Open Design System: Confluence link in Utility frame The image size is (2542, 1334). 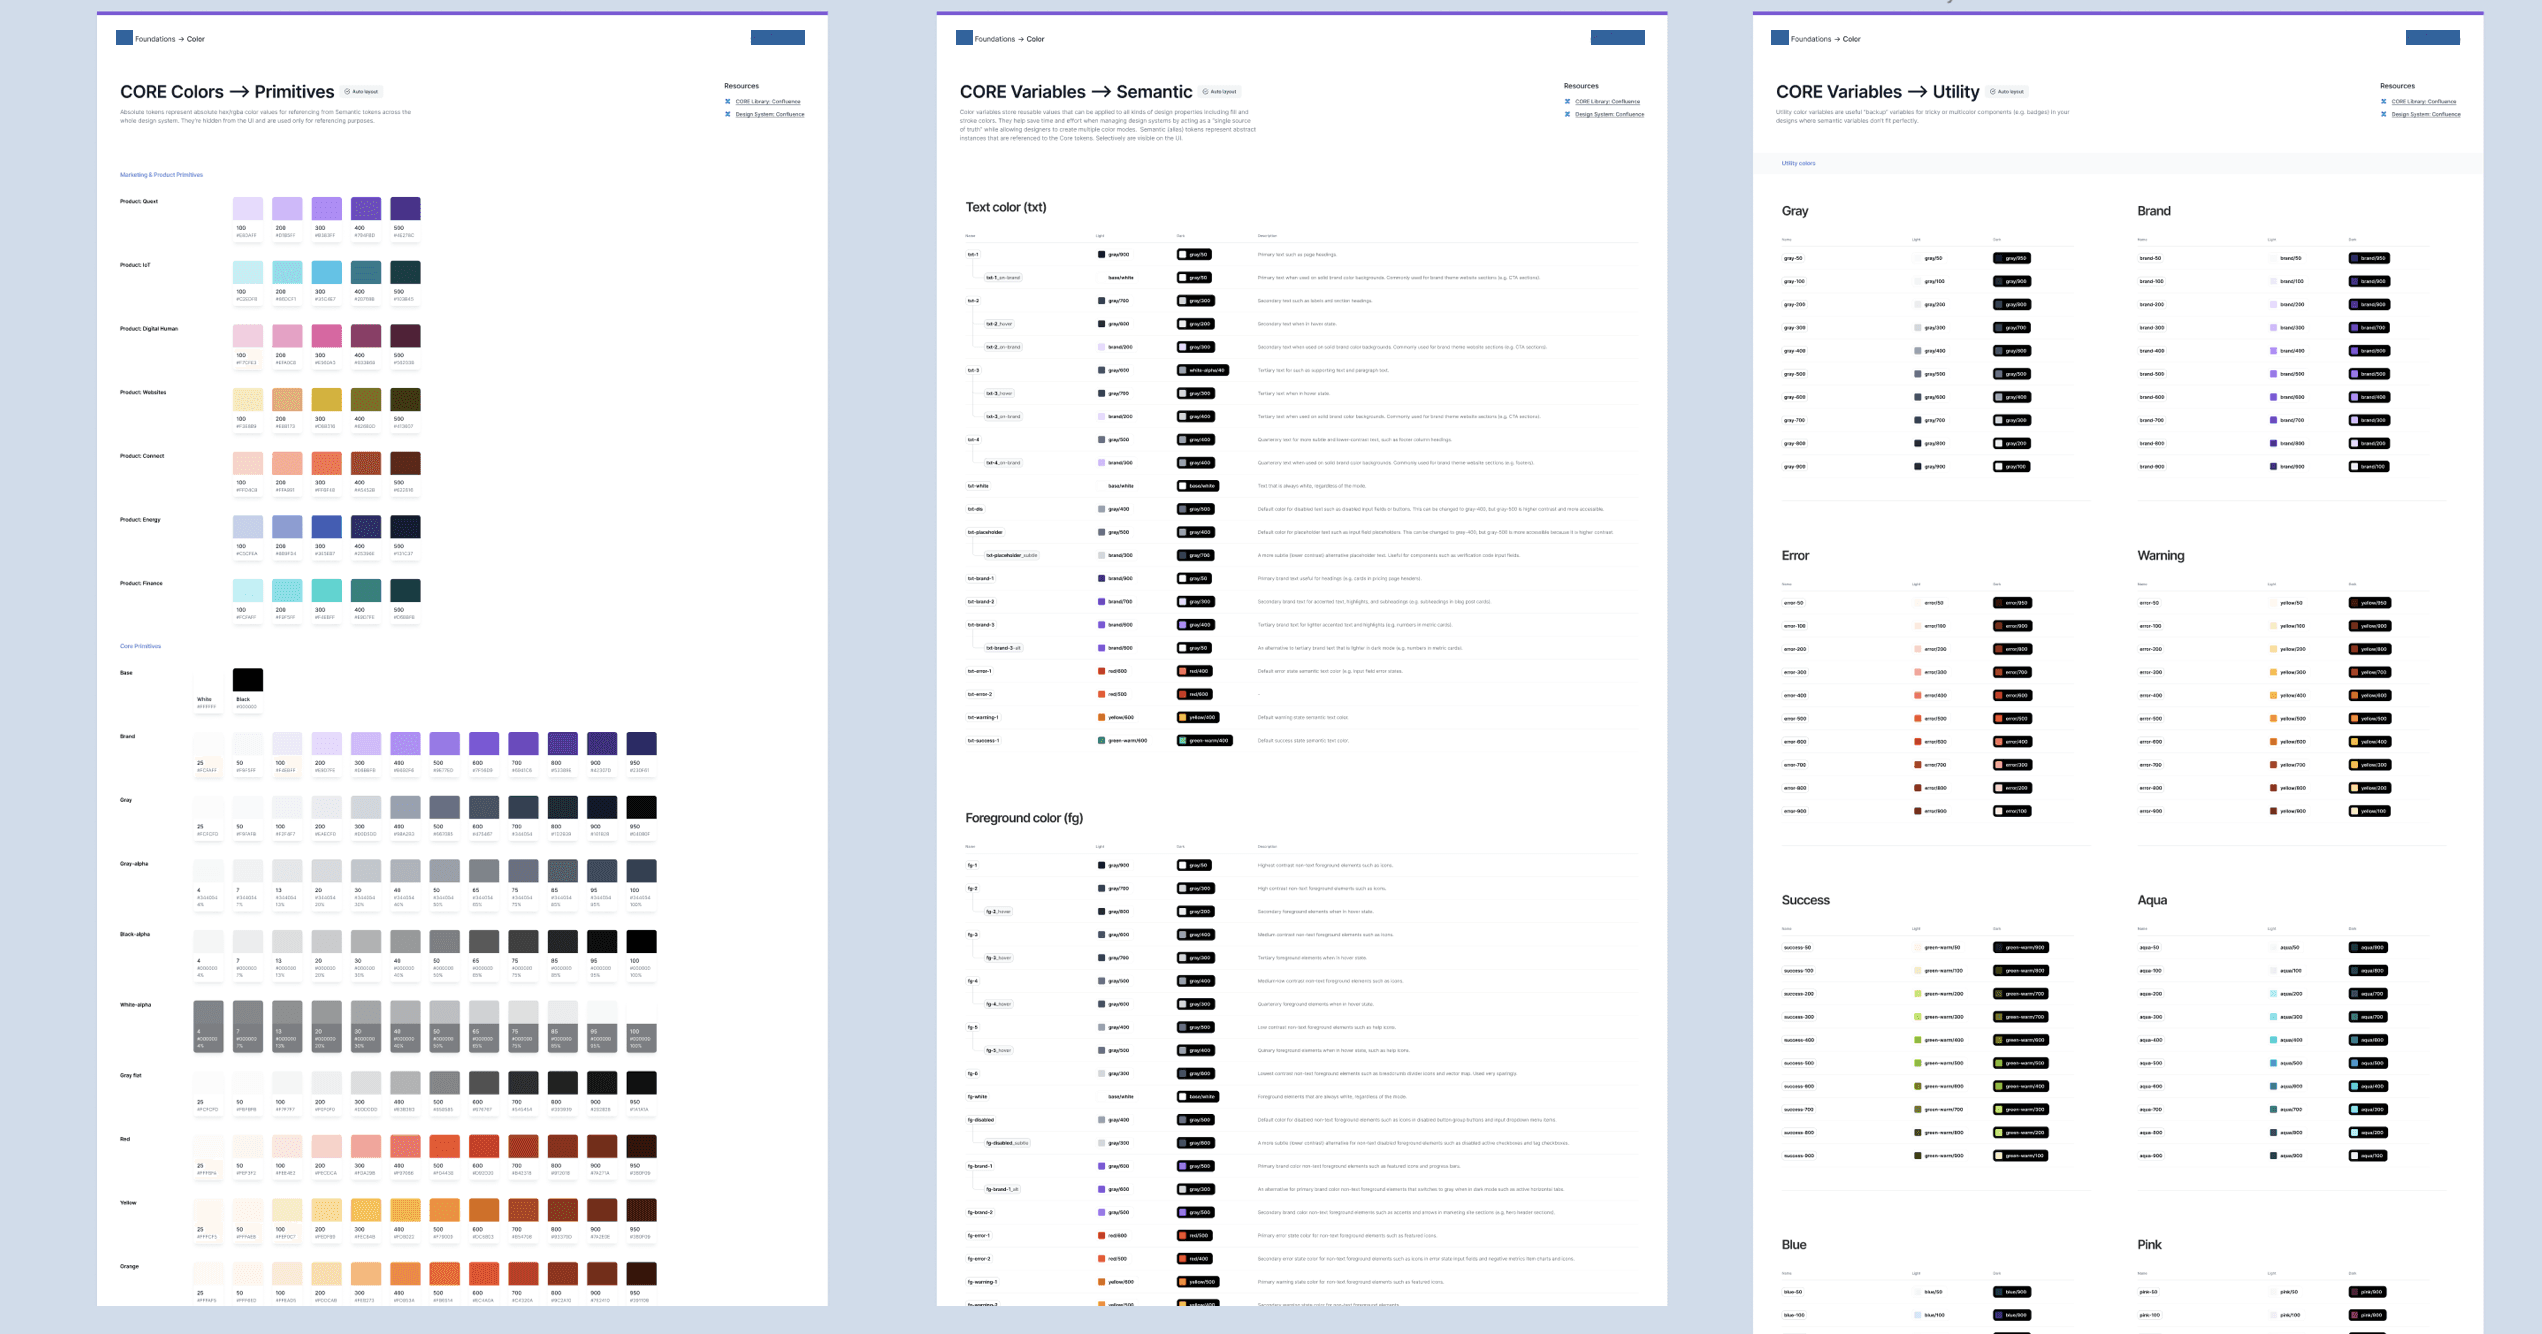click(2425, 114)
